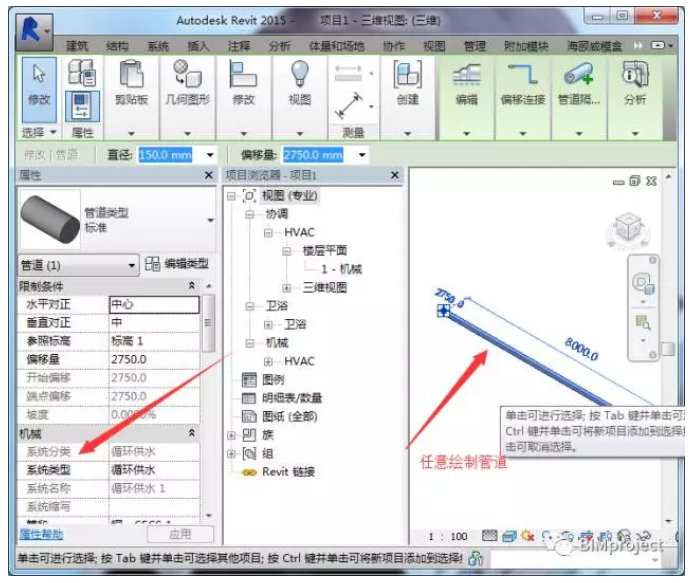Image resolution: width=695 pixels, height=583 pixels.
Task: Open the detail level view control
Action: (x=489, y=536)
